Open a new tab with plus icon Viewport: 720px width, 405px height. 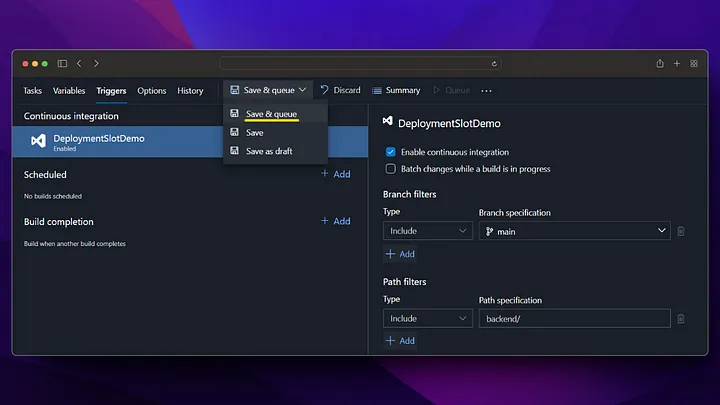(677, 63)
